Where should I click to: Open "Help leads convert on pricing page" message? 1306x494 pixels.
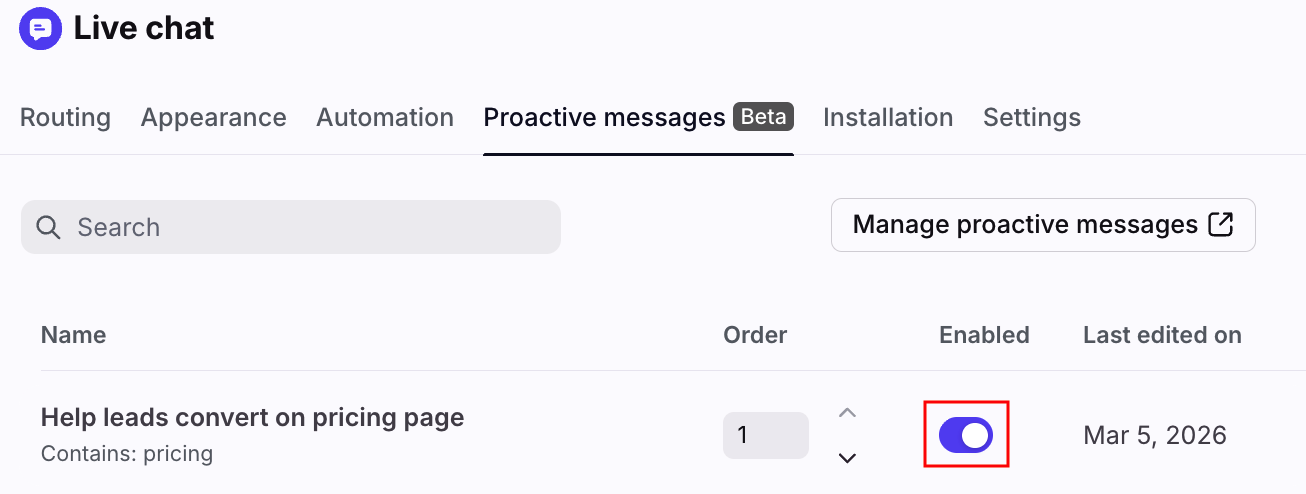coord(252,417)
